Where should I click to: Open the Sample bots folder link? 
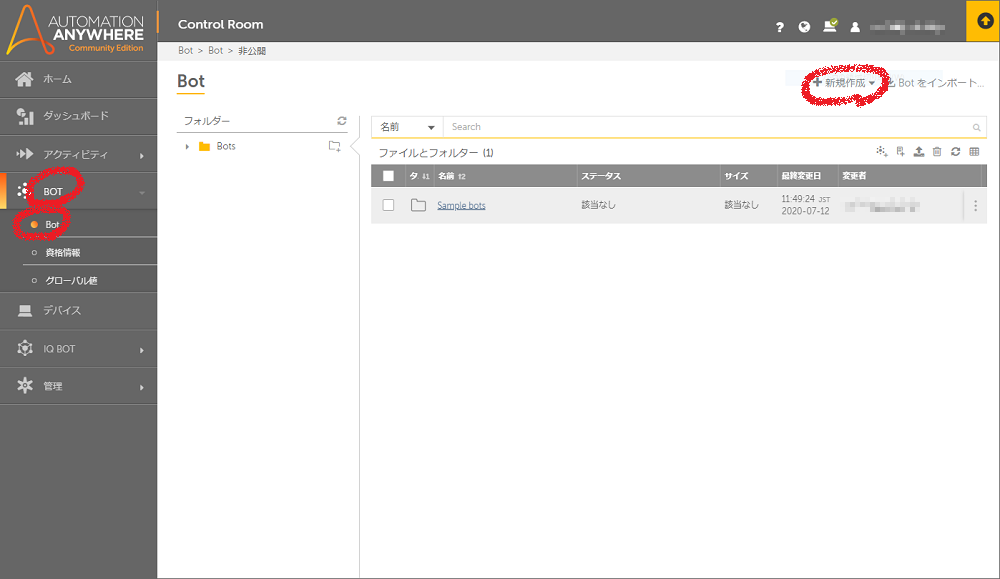(x=461, y=205)
